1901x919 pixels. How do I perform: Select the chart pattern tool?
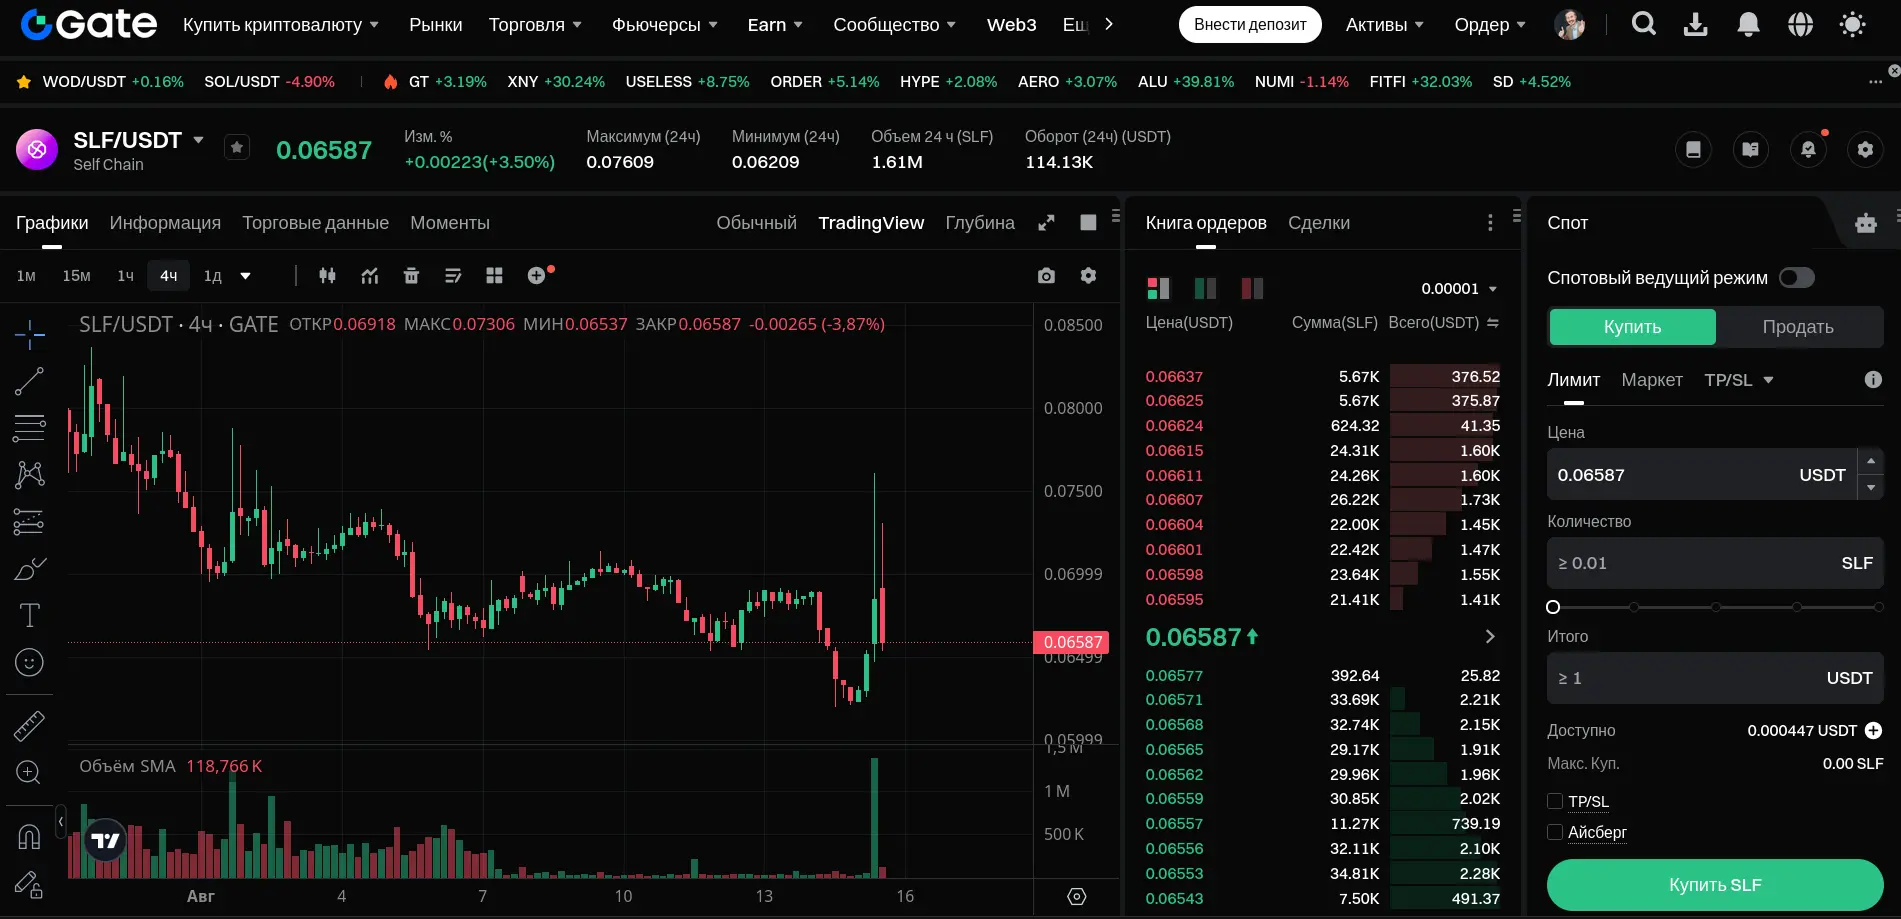[30, 474]
